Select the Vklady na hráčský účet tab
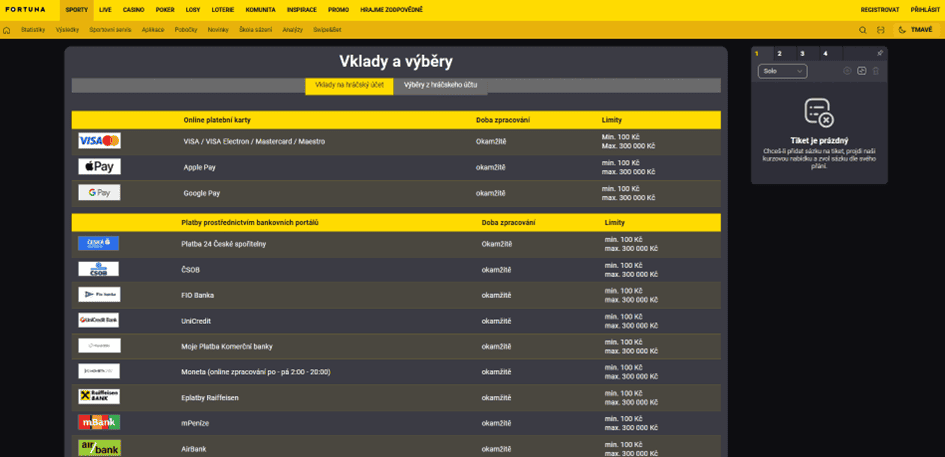 [350, 86]
